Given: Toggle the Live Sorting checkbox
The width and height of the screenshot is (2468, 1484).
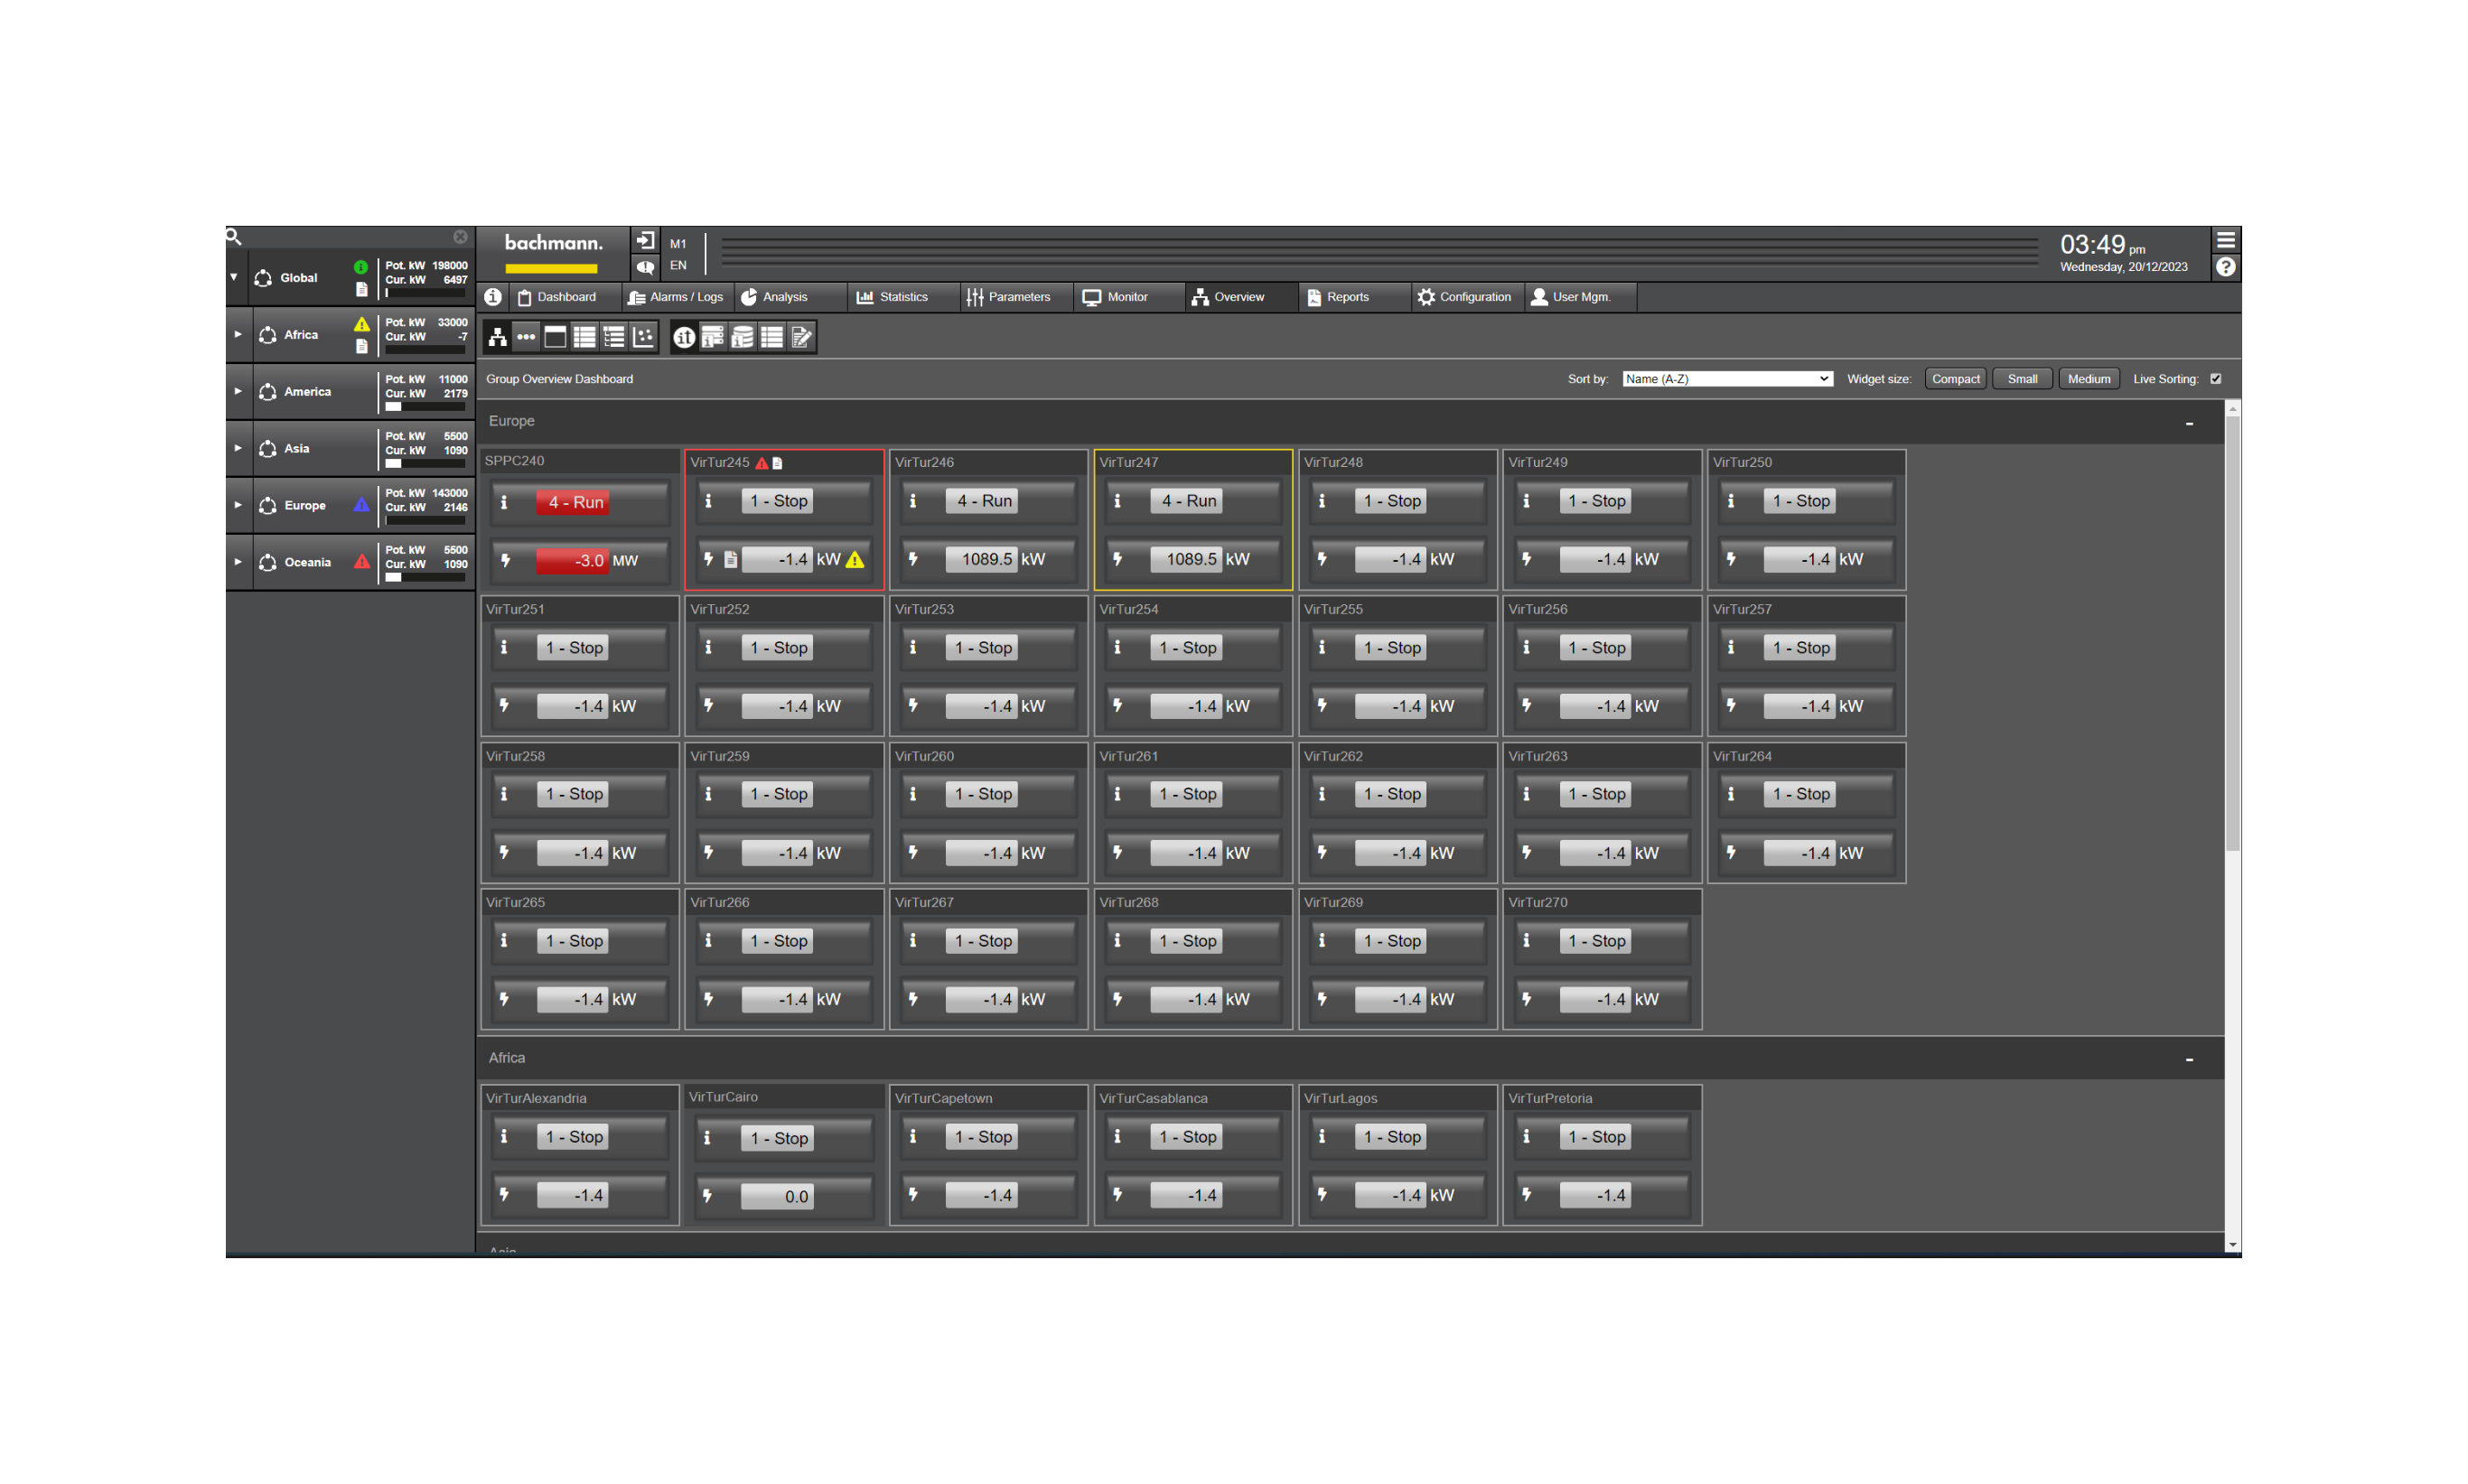Looking at the screenshot, I should (2215, 379).
